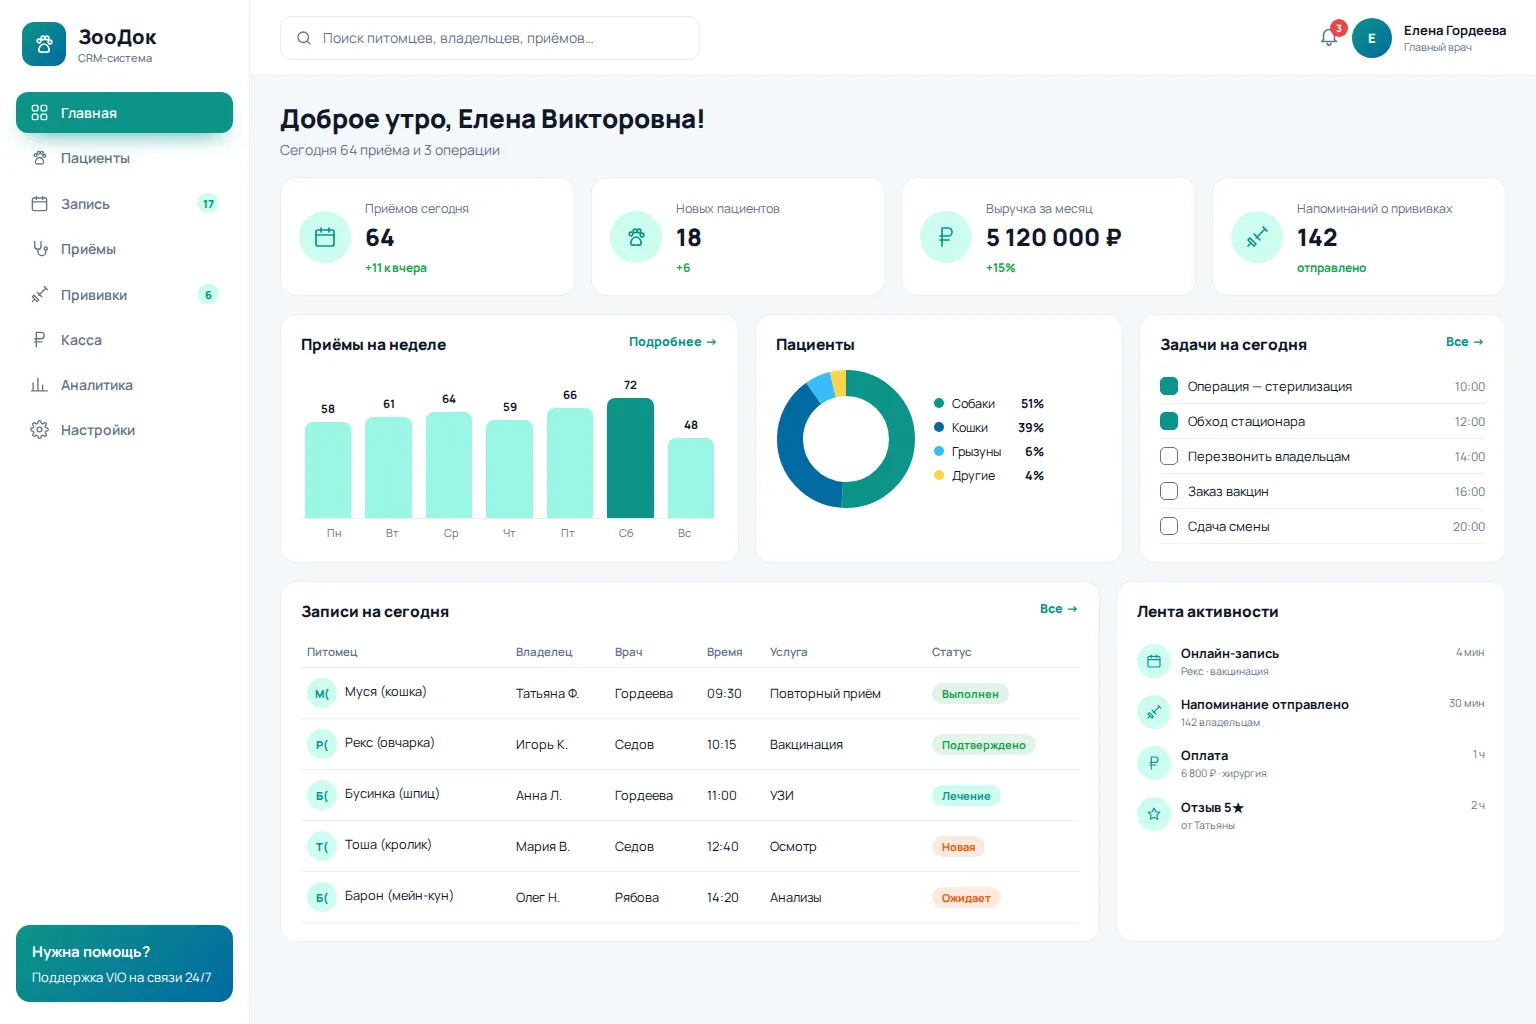
Task: Check Перезвонить владельцам task
Action: pos(1168,456)
